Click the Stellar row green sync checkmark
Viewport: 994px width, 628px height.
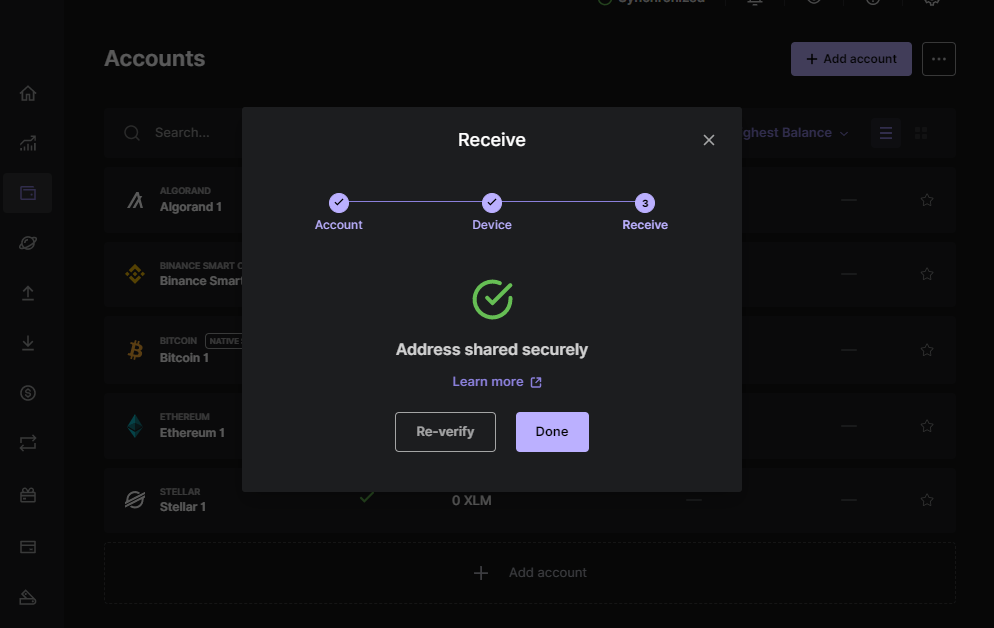click(366, 497)
